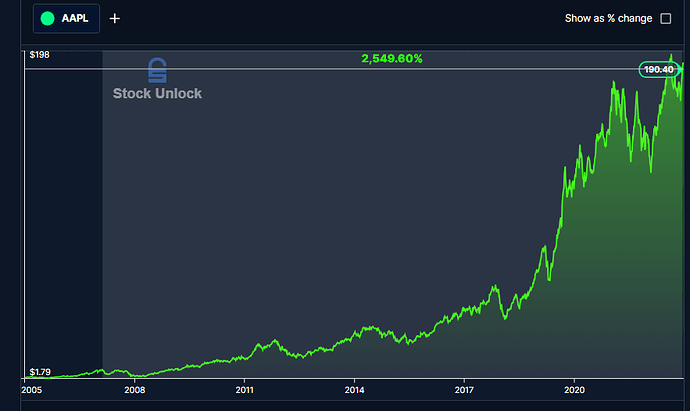Click the 2,549.60% gain text
The width and height of the screenshot is (690, 411).
(x=392, y=59)
